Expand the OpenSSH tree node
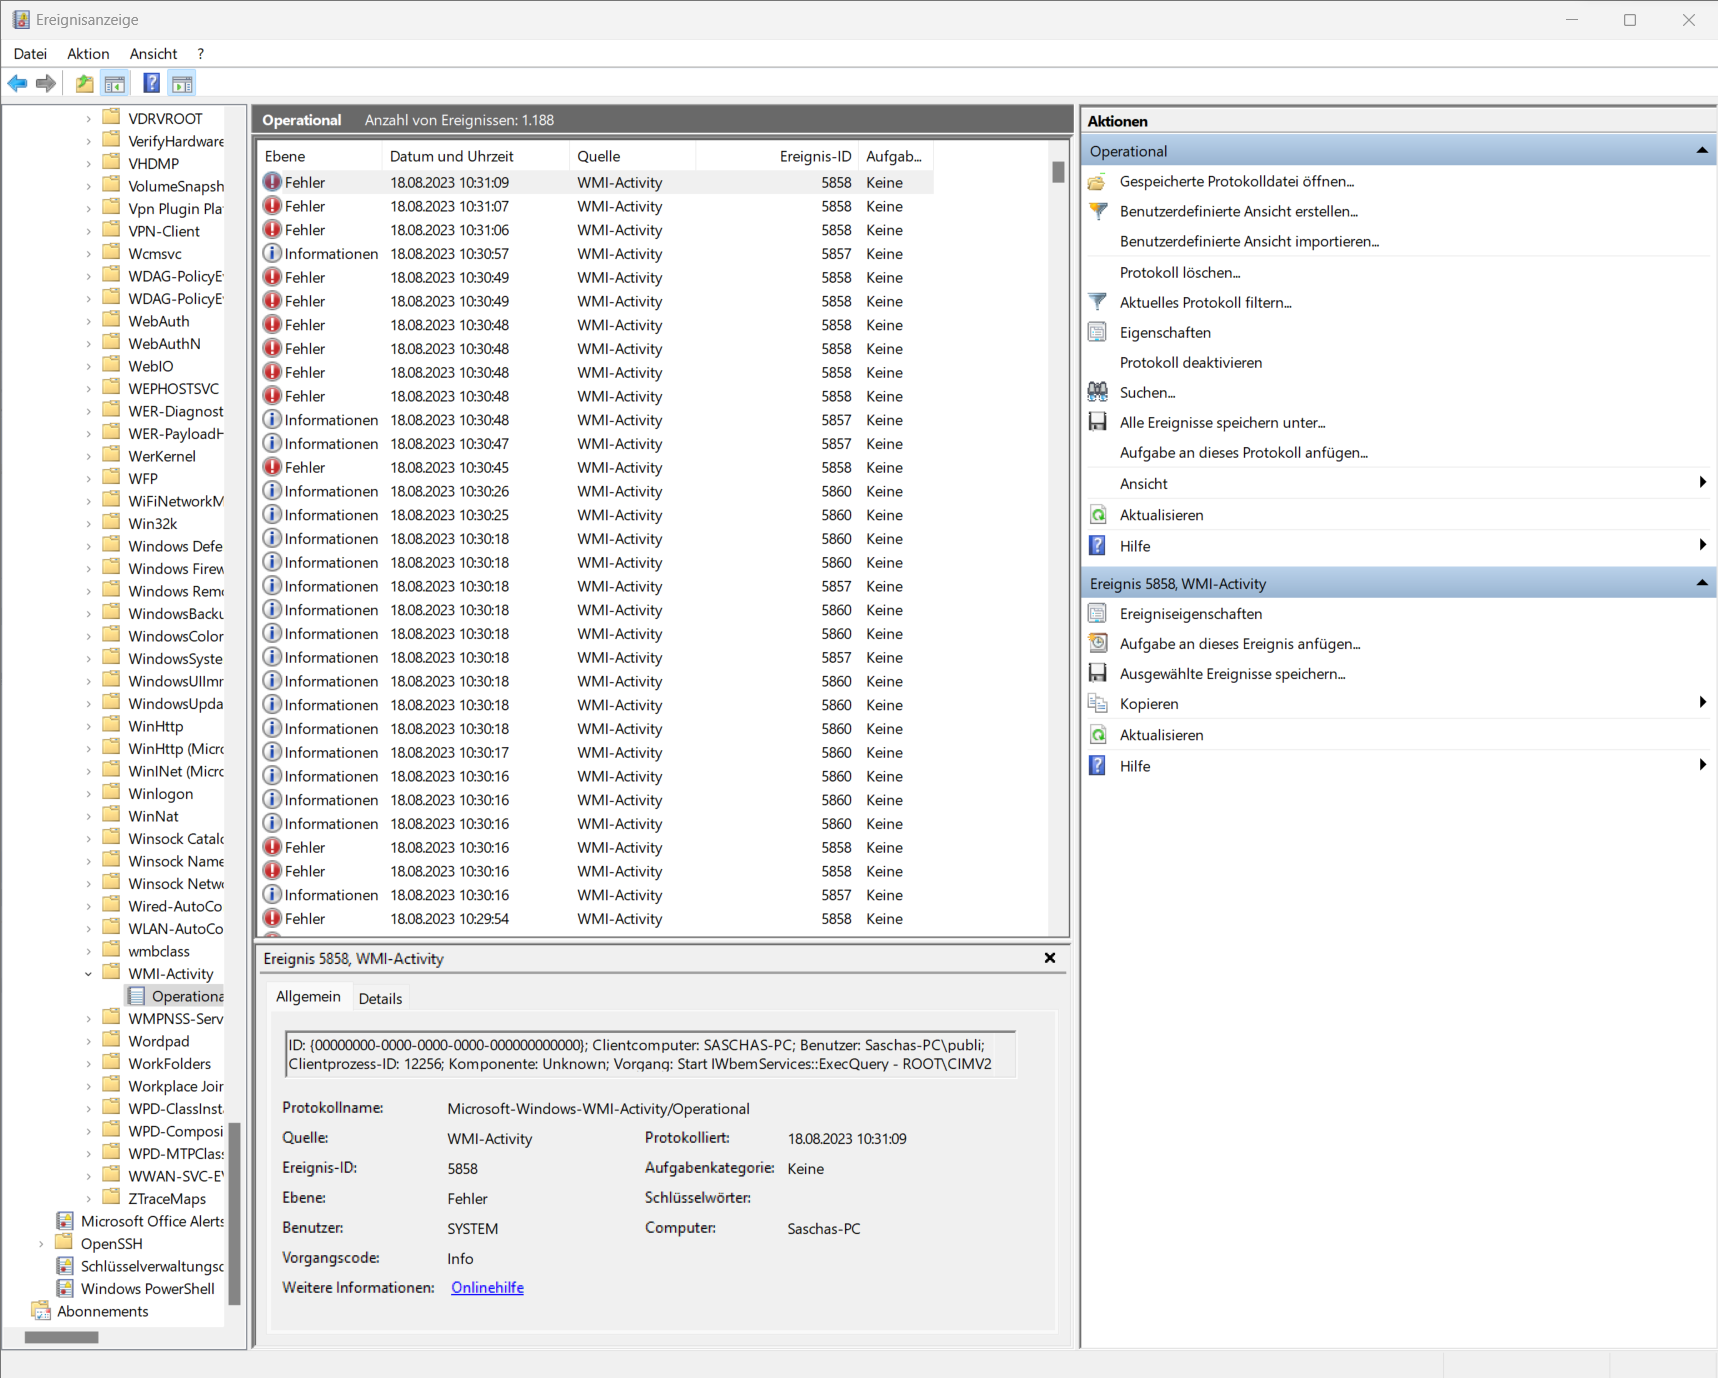This screenshot has width=1718, height=1378. [41, 1244]
